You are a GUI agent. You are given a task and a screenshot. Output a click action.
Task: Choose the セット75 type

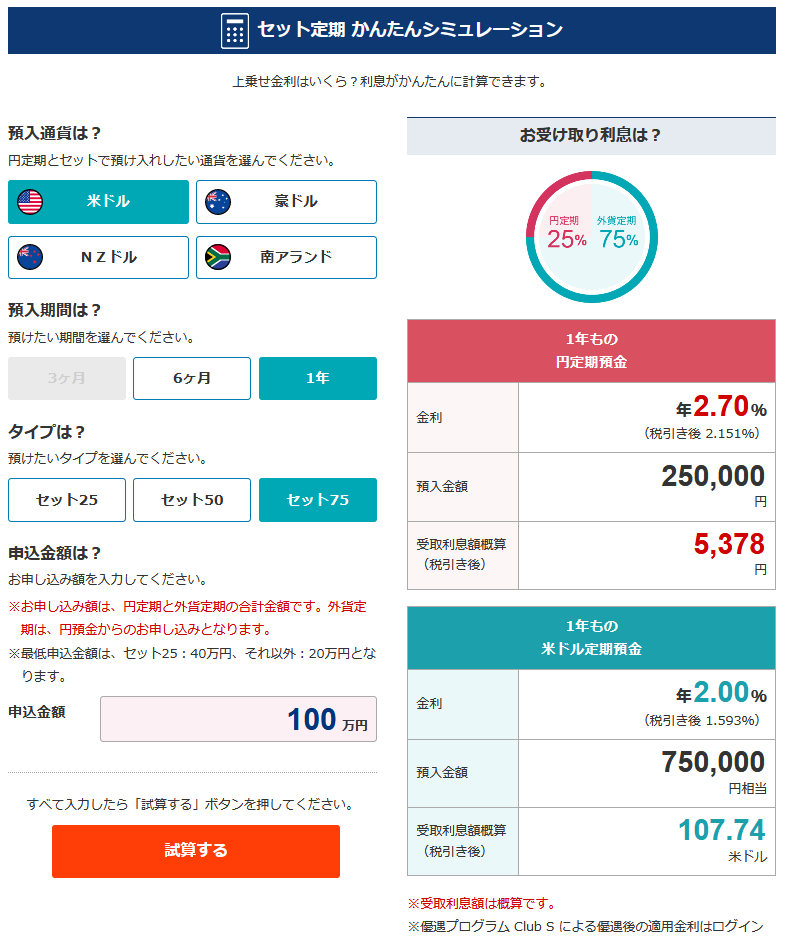click(318, 500)
